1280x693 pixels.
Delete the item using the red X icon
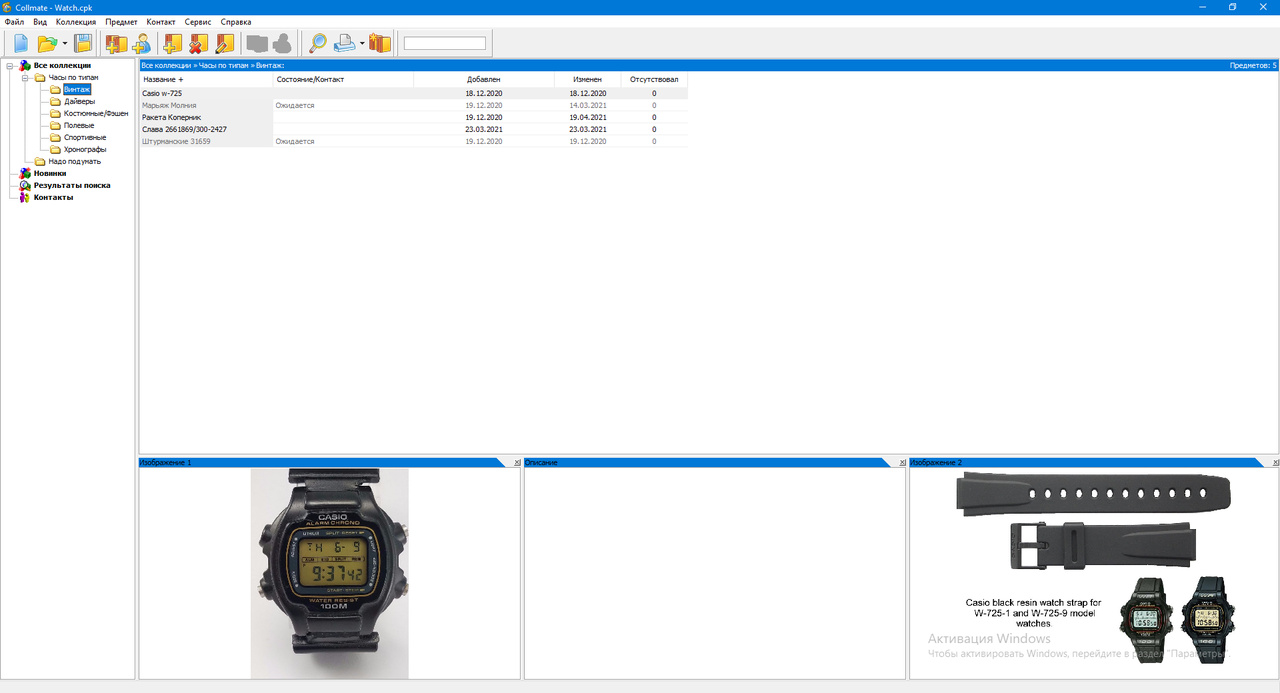pos(199,43)
